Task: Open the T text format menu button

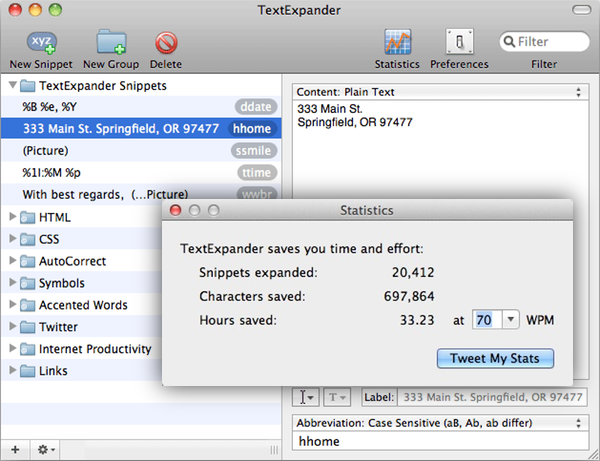Action: [x=337, y=397]
